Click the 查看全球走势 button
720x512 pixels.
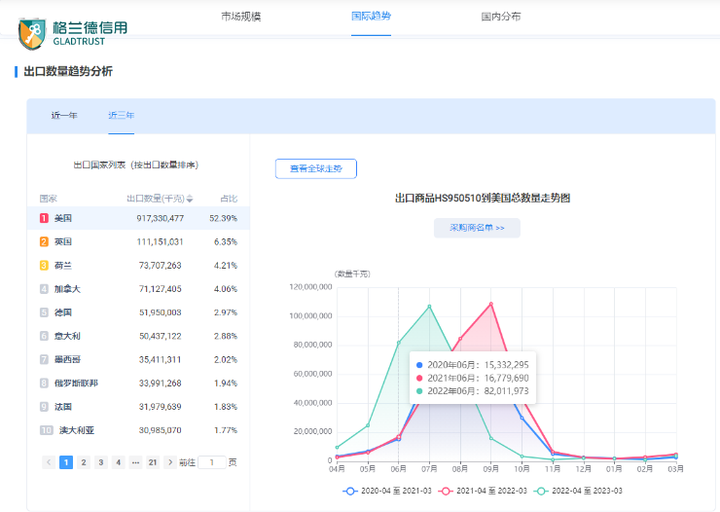pos(316,169)
